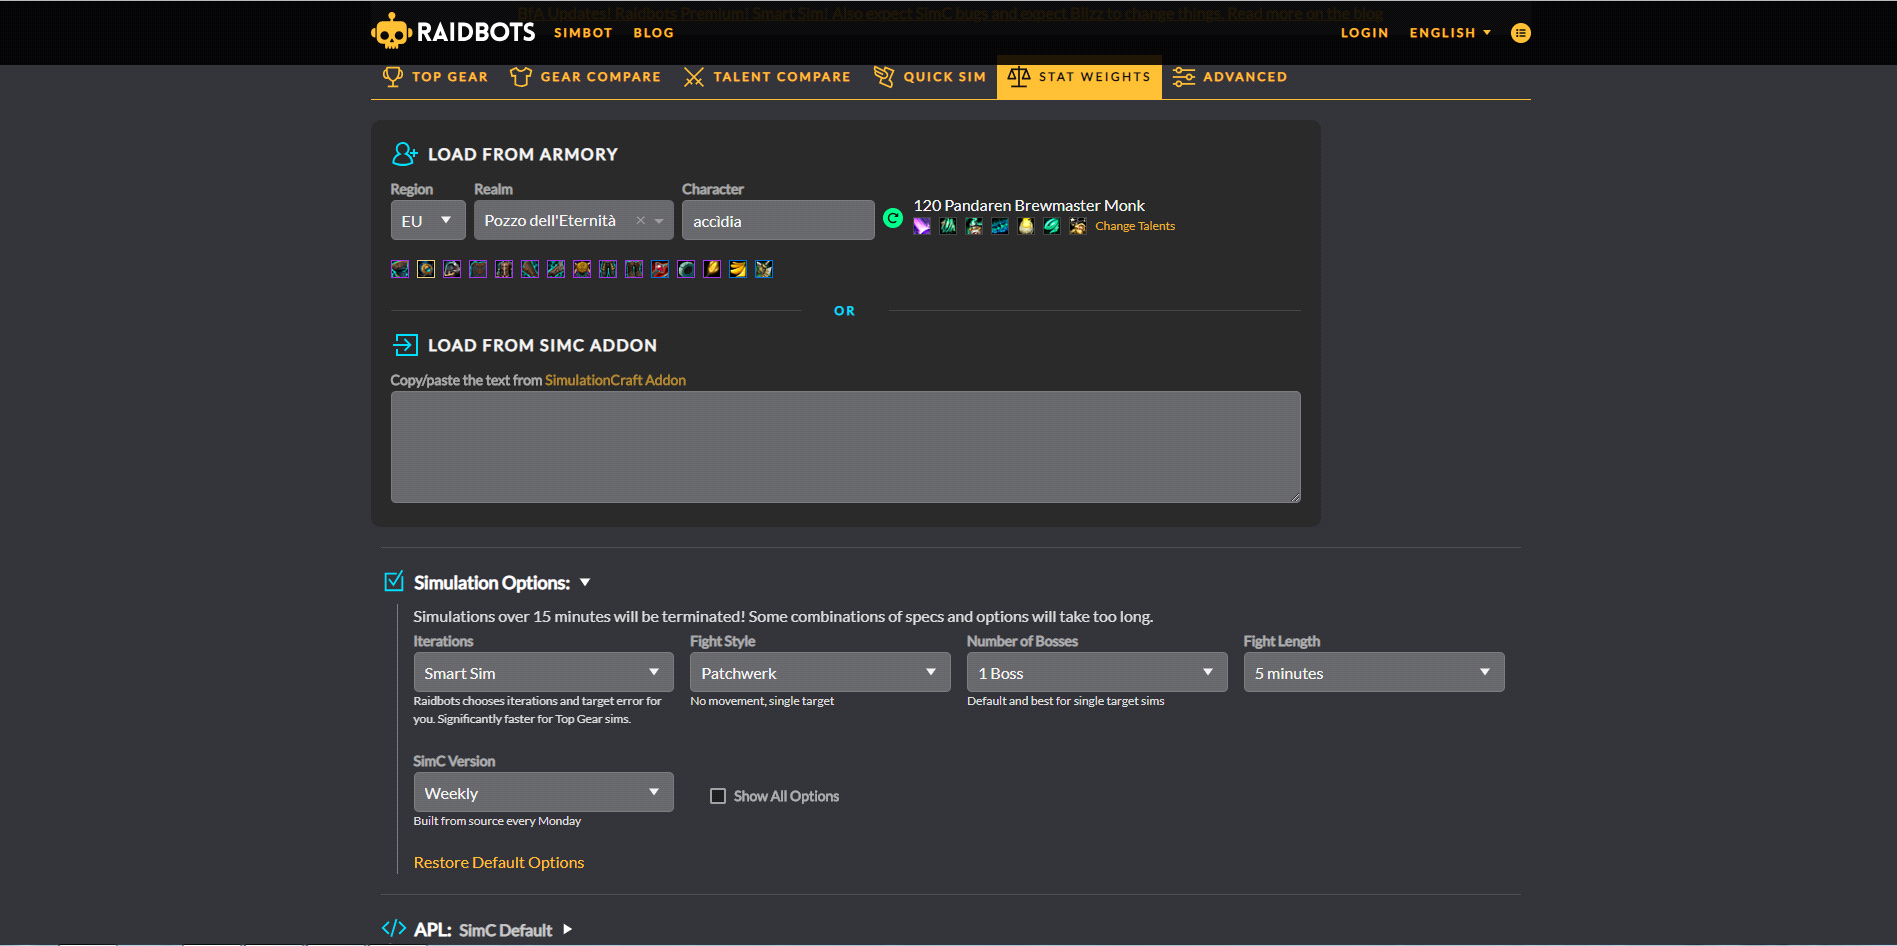Click the 'LOAD FROM ARMORY' heading
Screen dimensions: 1897x946
523,154
